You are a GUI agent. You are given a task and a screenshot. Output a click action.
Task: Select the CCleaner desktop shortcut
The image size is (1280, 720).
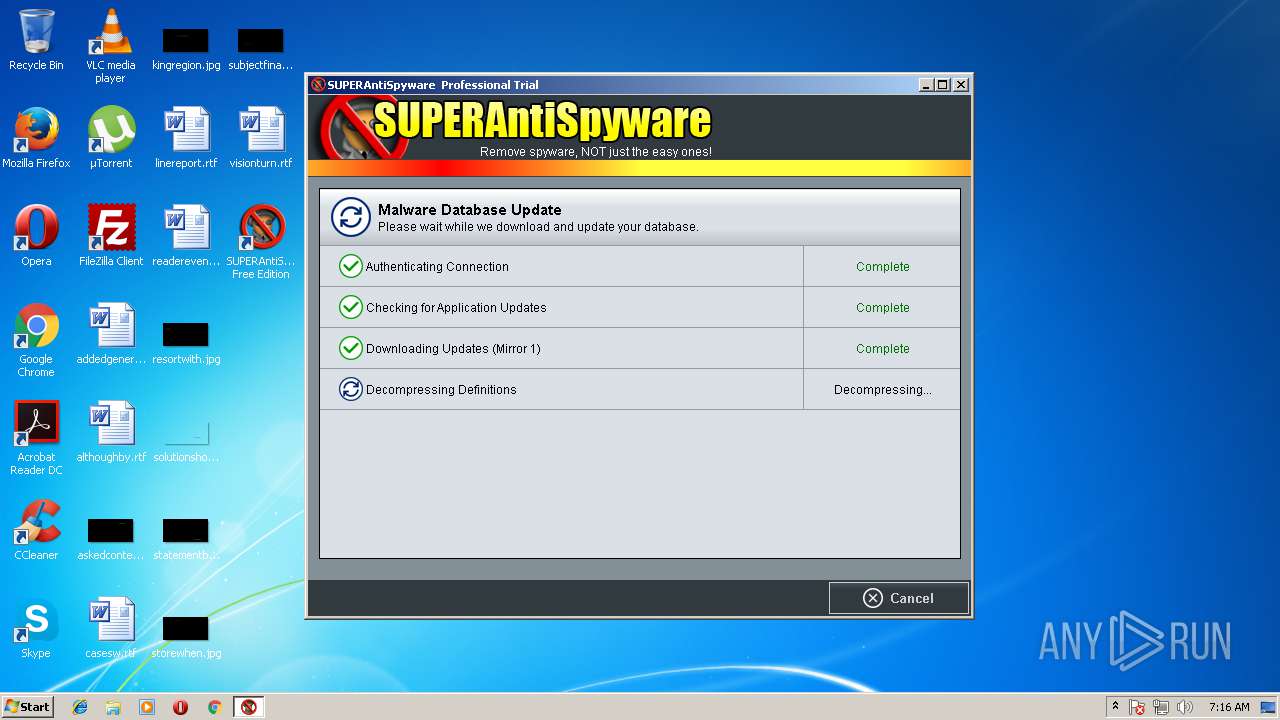36,530
